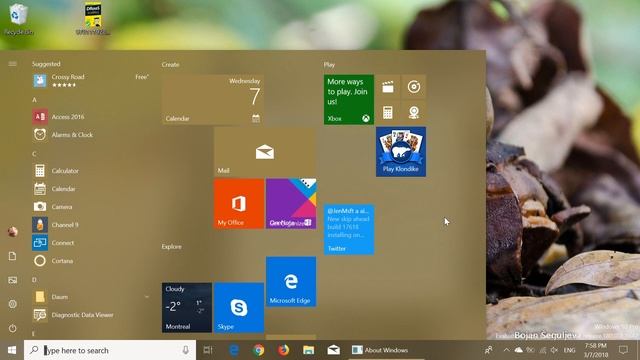Screen dimensions: 640x360
Task: Launch the Connect app
Action: click(x=91, y=242)
